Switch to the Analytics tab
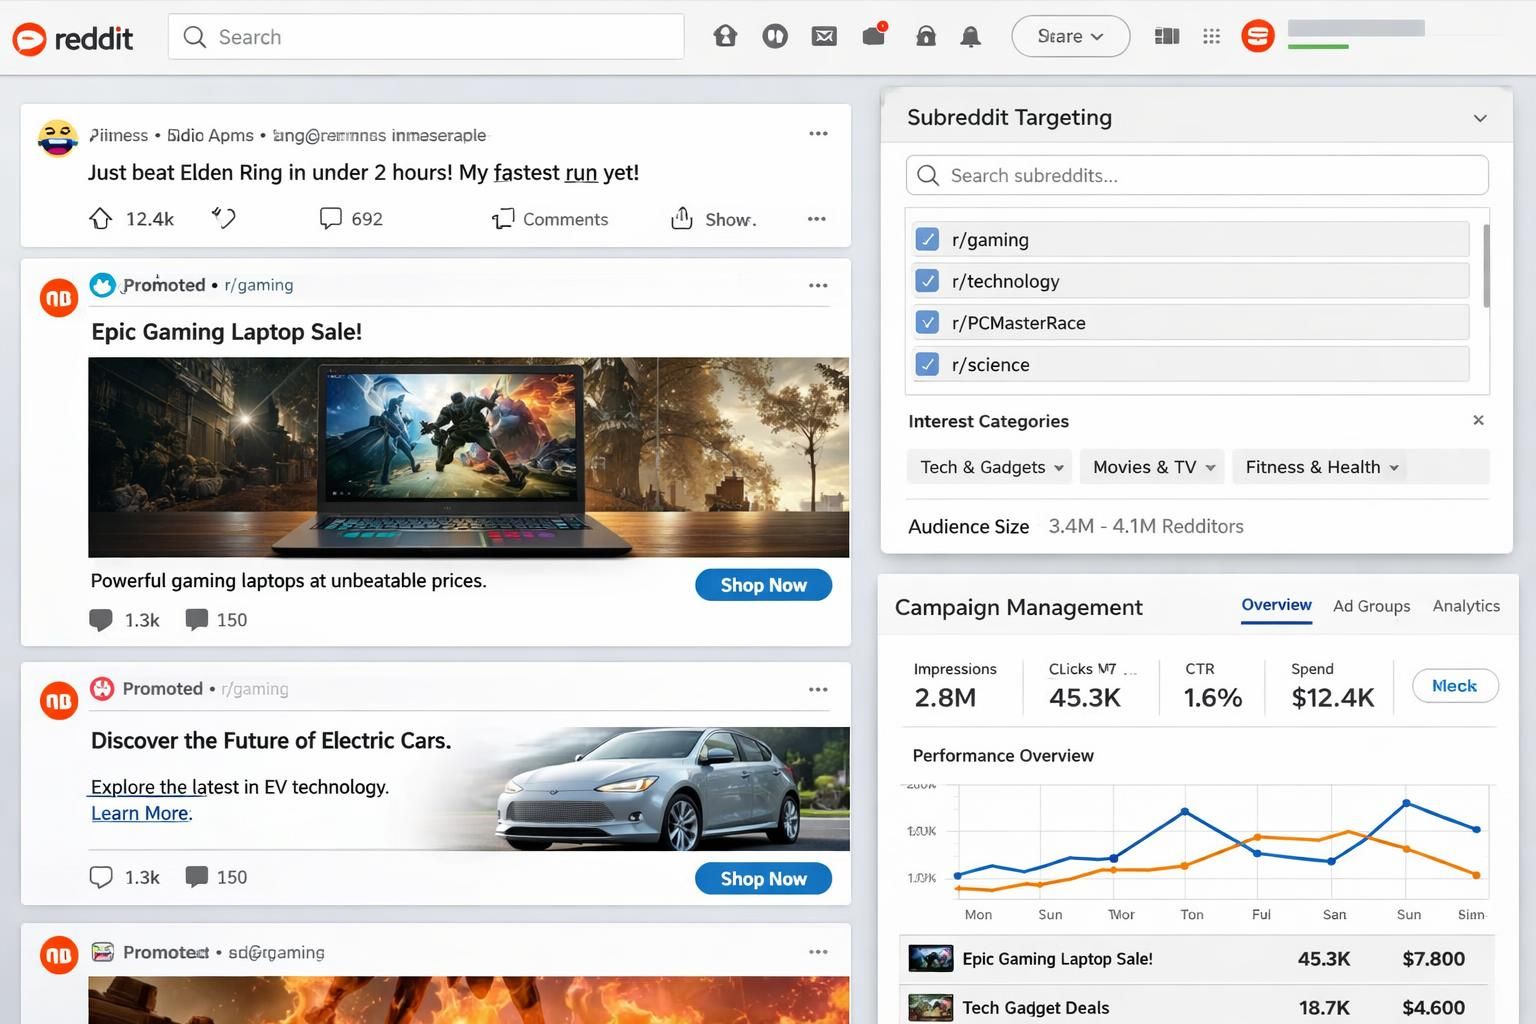This screenshot has height=1024, width=1536. [x=1466, y=606]
